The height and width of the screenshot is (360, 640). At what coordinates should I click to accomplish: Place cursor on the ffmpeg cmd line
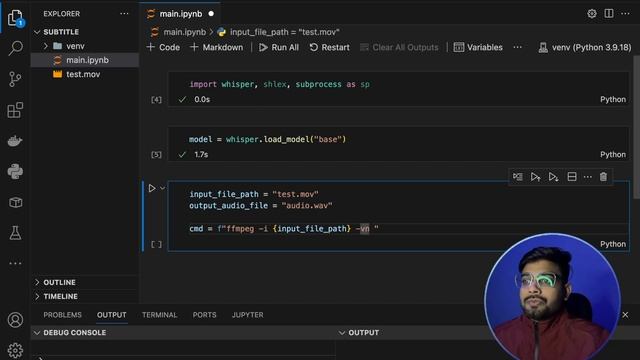[x=284, y=229]
